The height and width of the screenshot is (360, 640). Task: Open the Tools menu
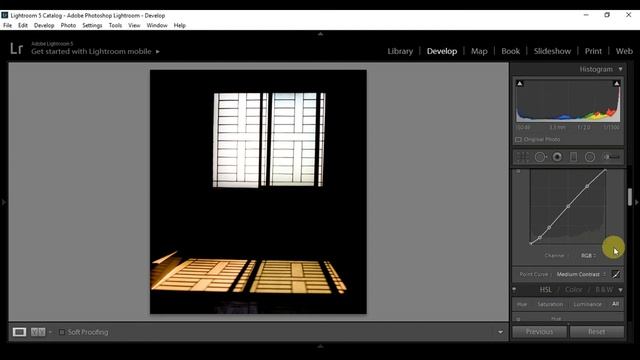(115, 25)
